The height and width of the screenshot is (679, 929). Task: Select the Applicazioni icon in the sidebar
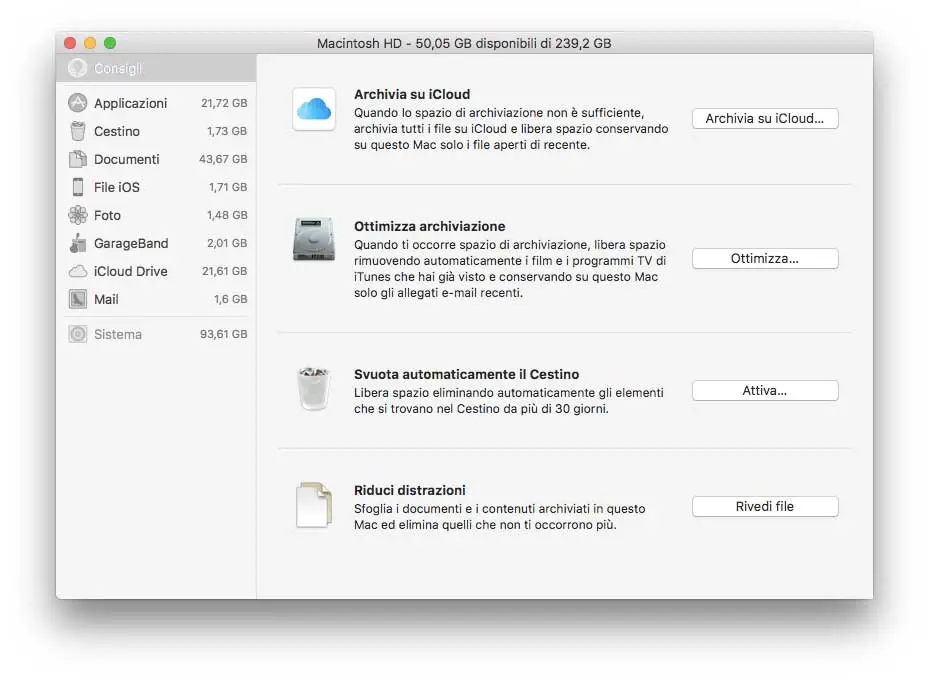(77, 103)
